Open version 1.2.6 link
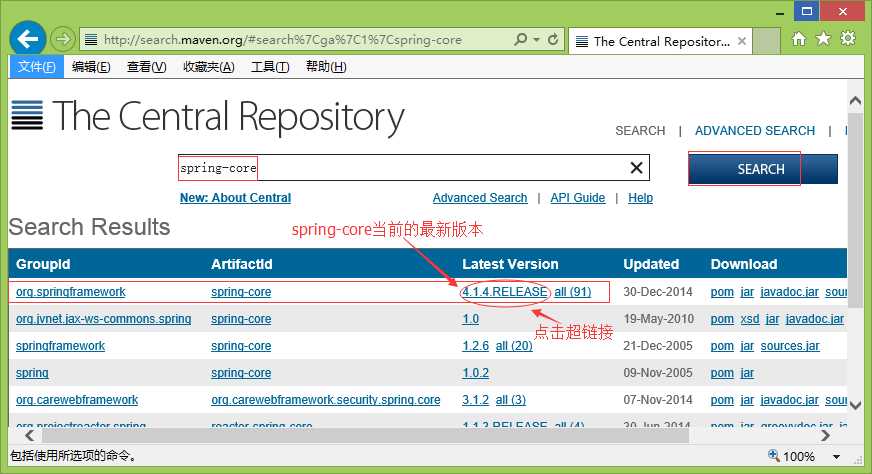Viewport: 872px width, 474px height. point(475,346)
